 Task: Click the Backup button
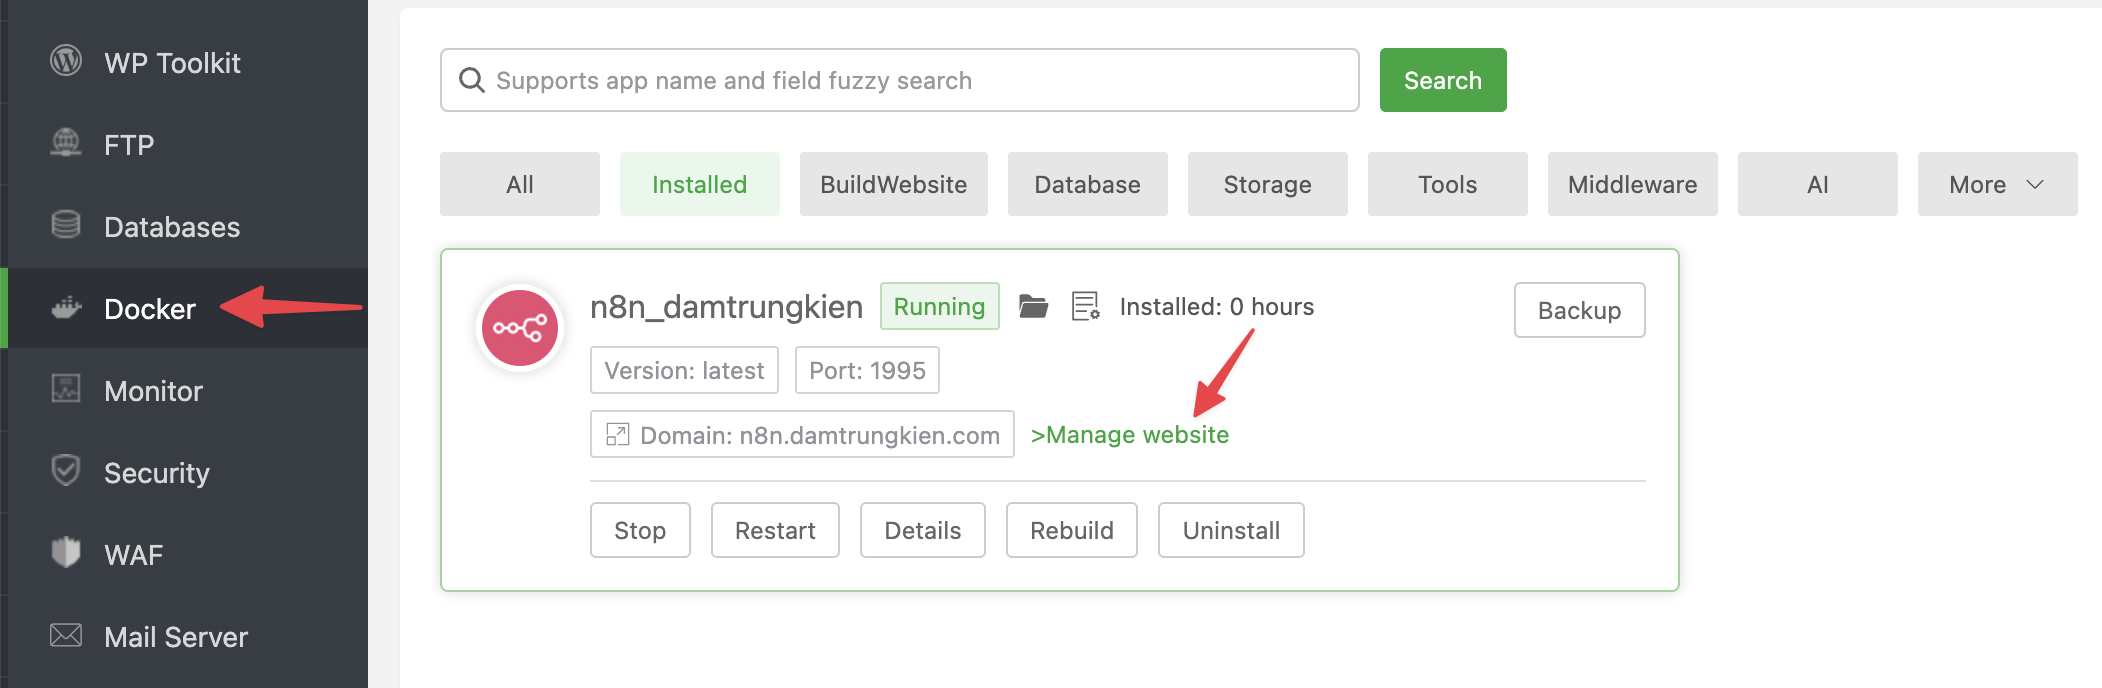click(x=1580, y=310)
